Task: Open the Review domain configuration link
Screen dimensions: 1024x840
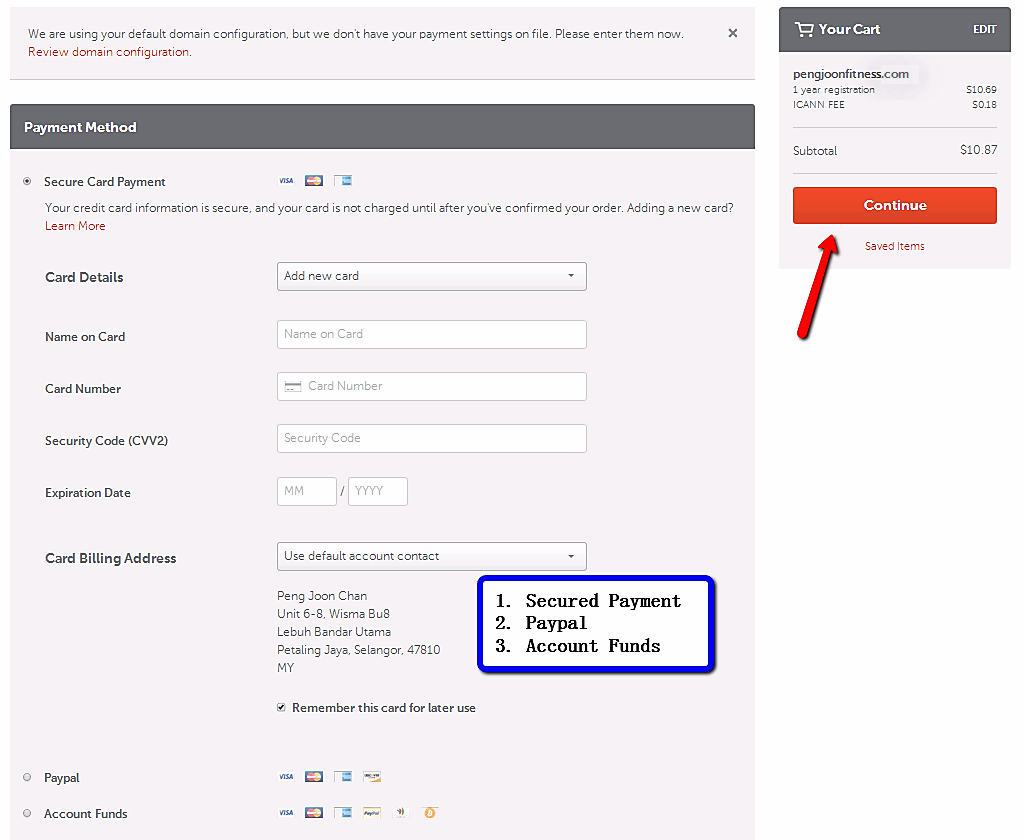Action: coord(109,52)
